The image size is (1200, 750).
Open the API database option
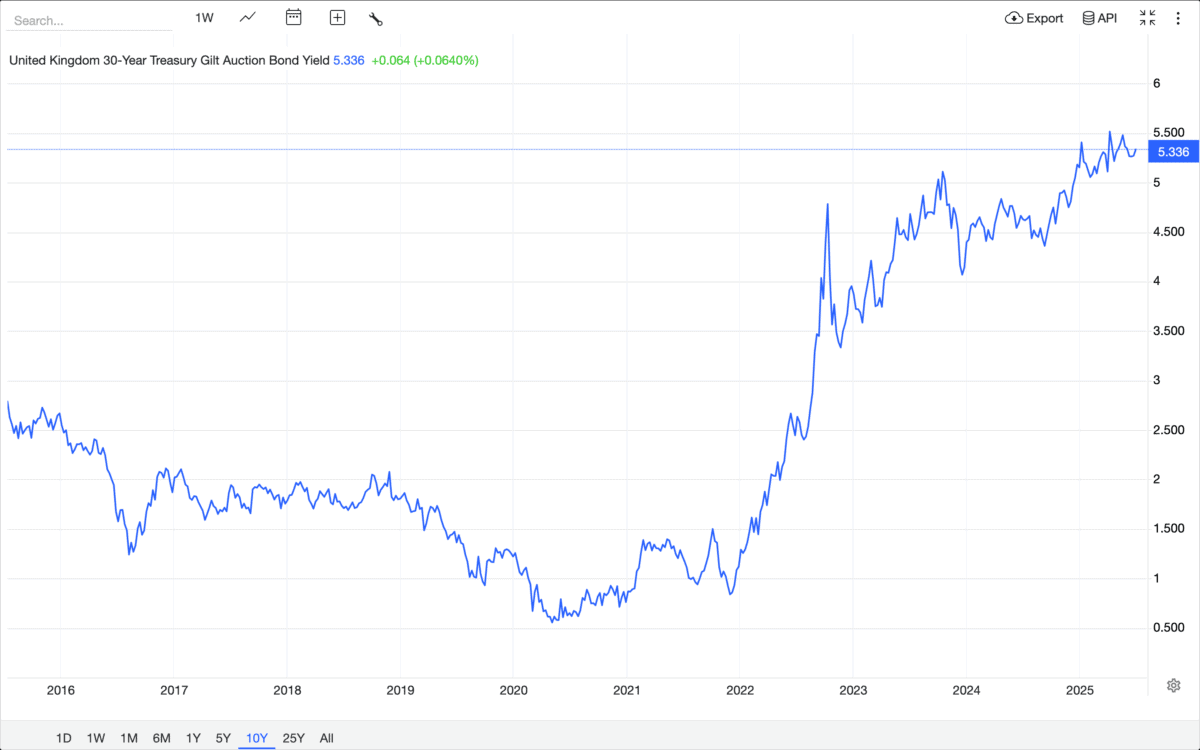pos(1099,18)
